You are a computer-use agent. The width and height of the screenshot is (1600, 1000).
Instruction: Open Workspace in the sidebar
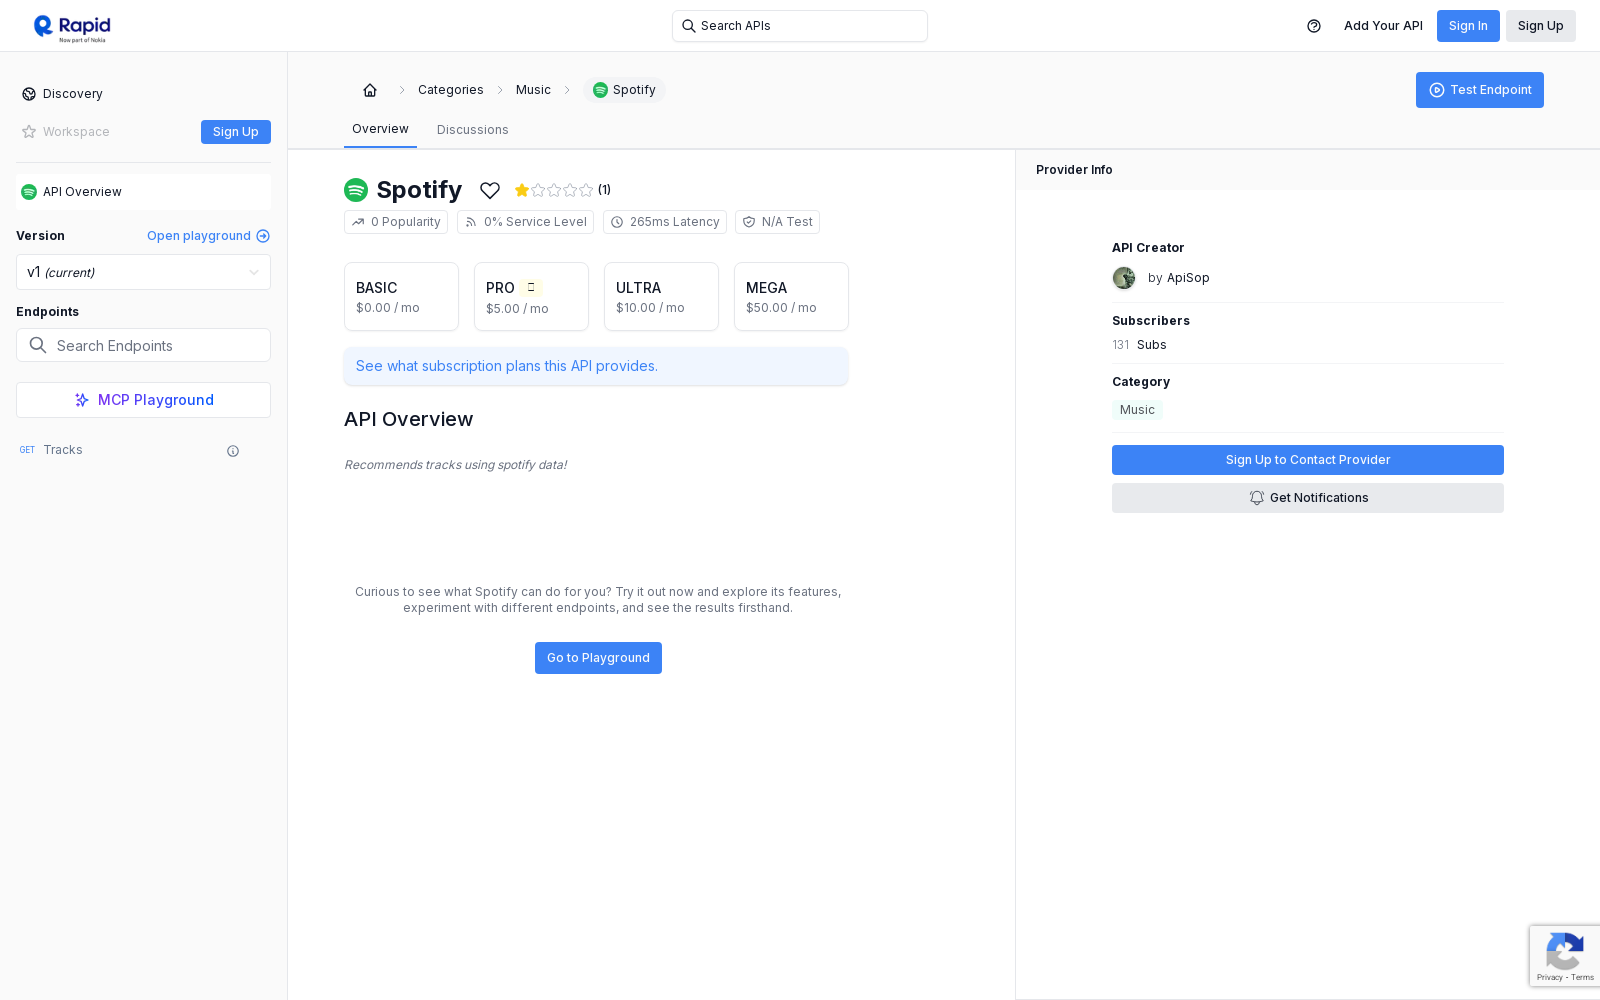(x=66, y=132)
